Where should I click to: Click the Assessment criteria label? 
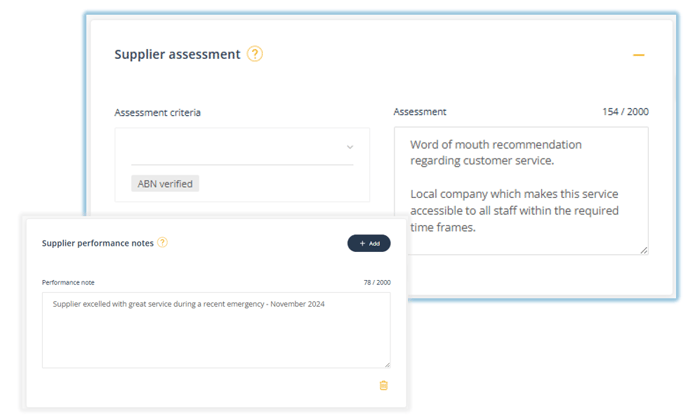158,113
